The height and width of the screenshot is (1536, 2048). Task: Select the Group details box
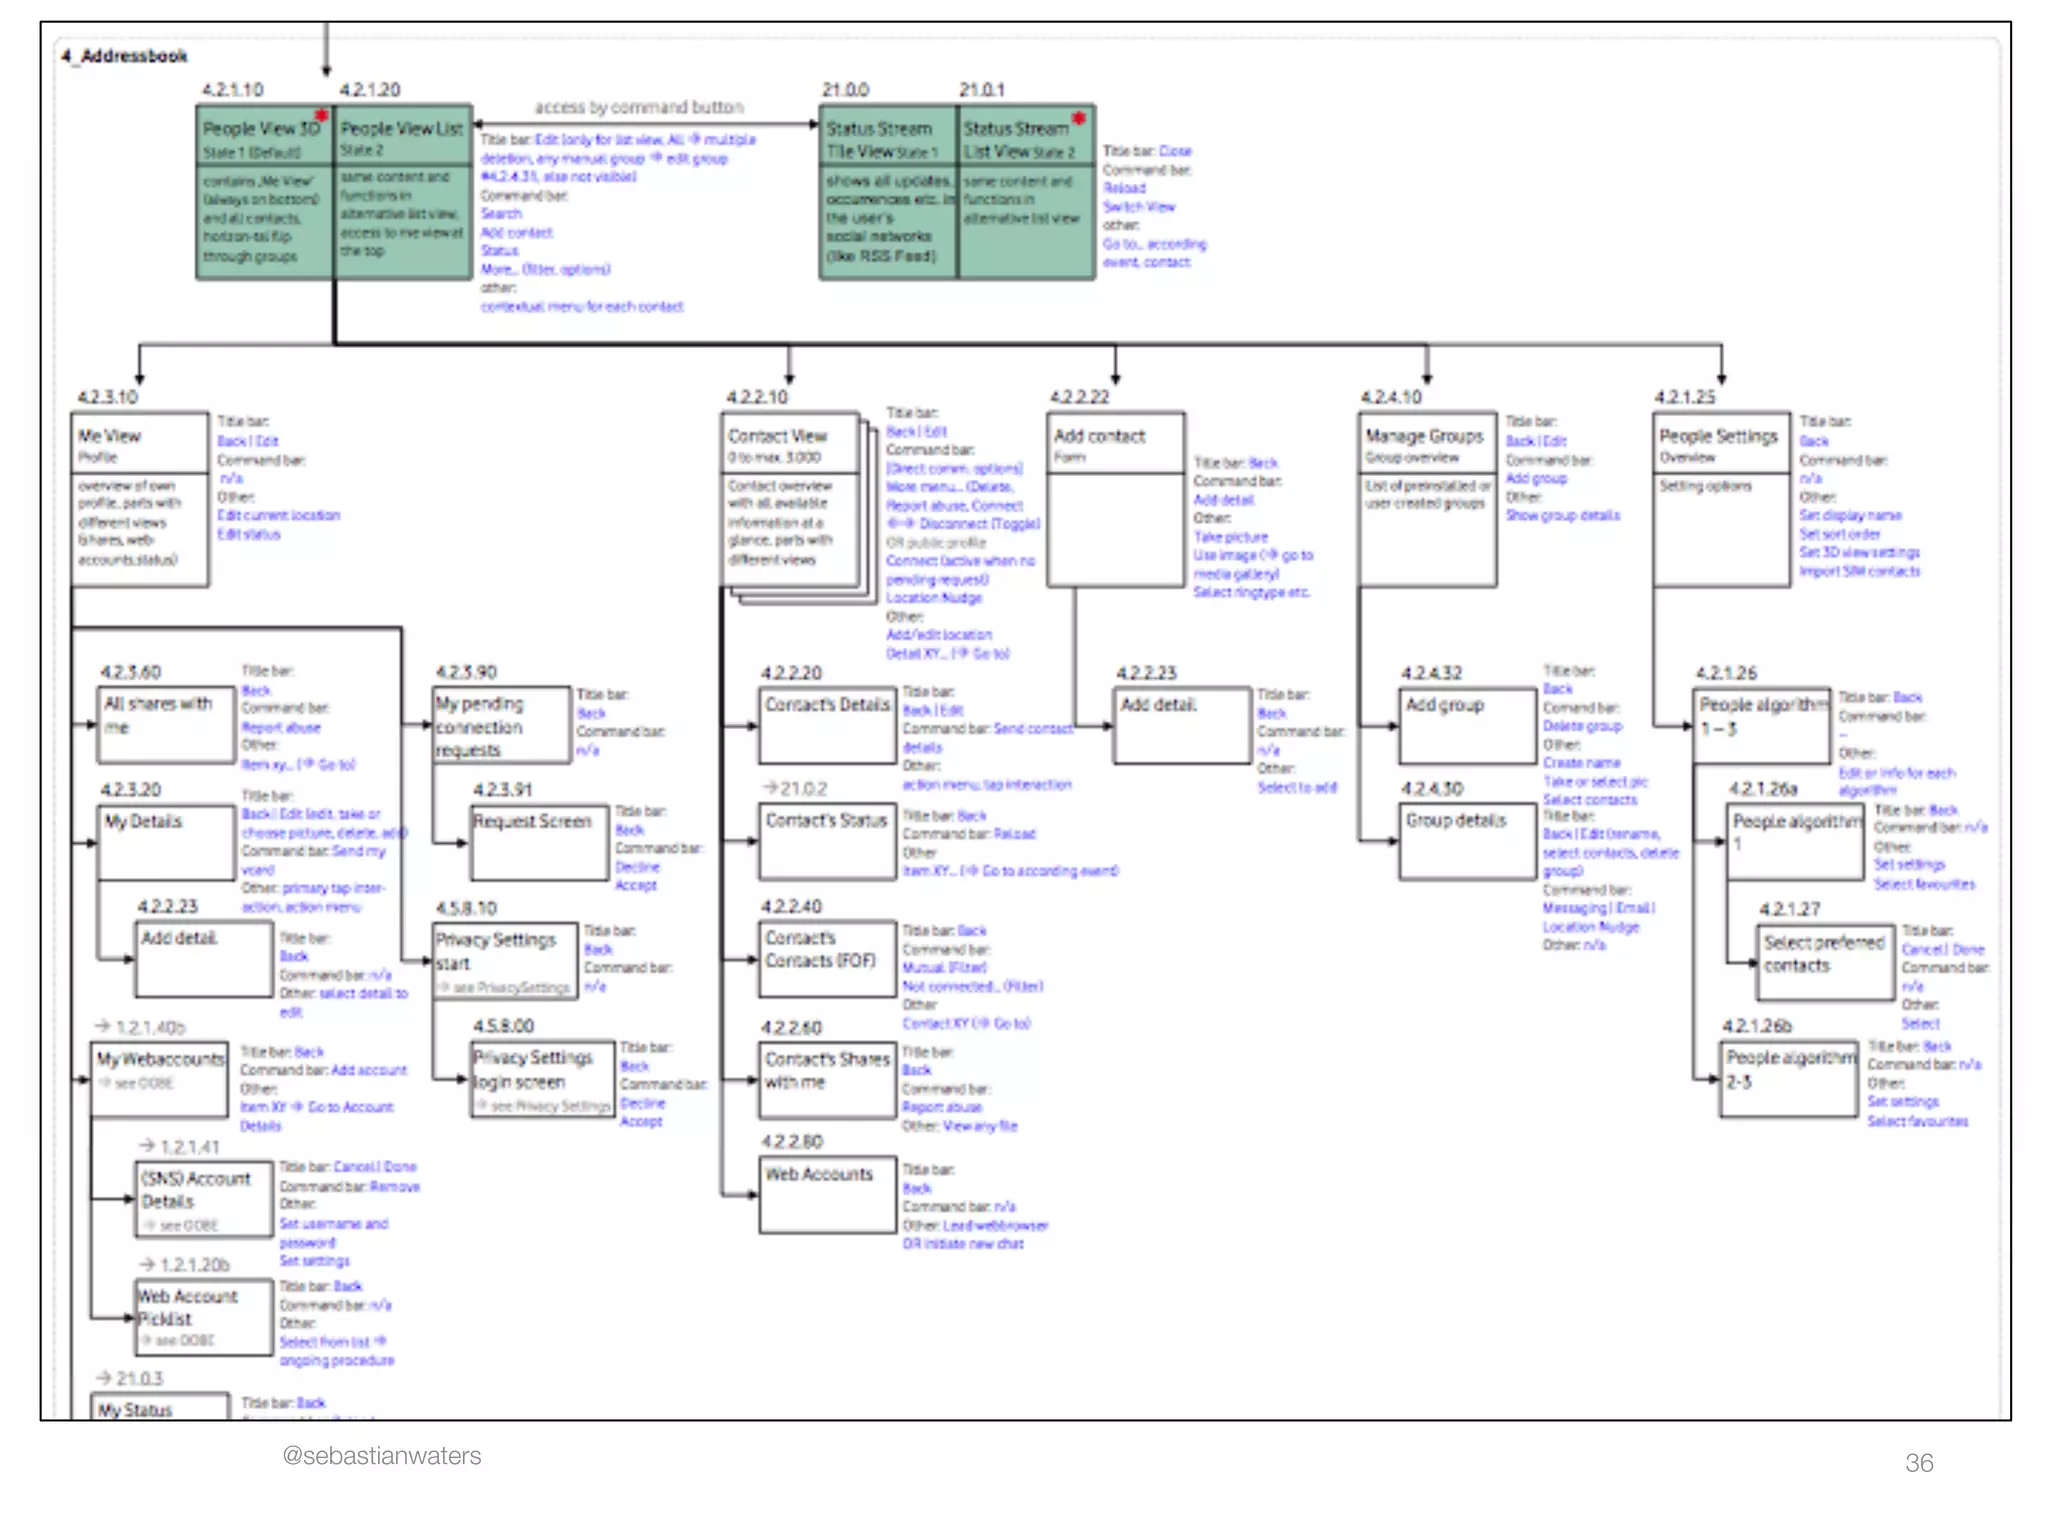click(1467, 841)
